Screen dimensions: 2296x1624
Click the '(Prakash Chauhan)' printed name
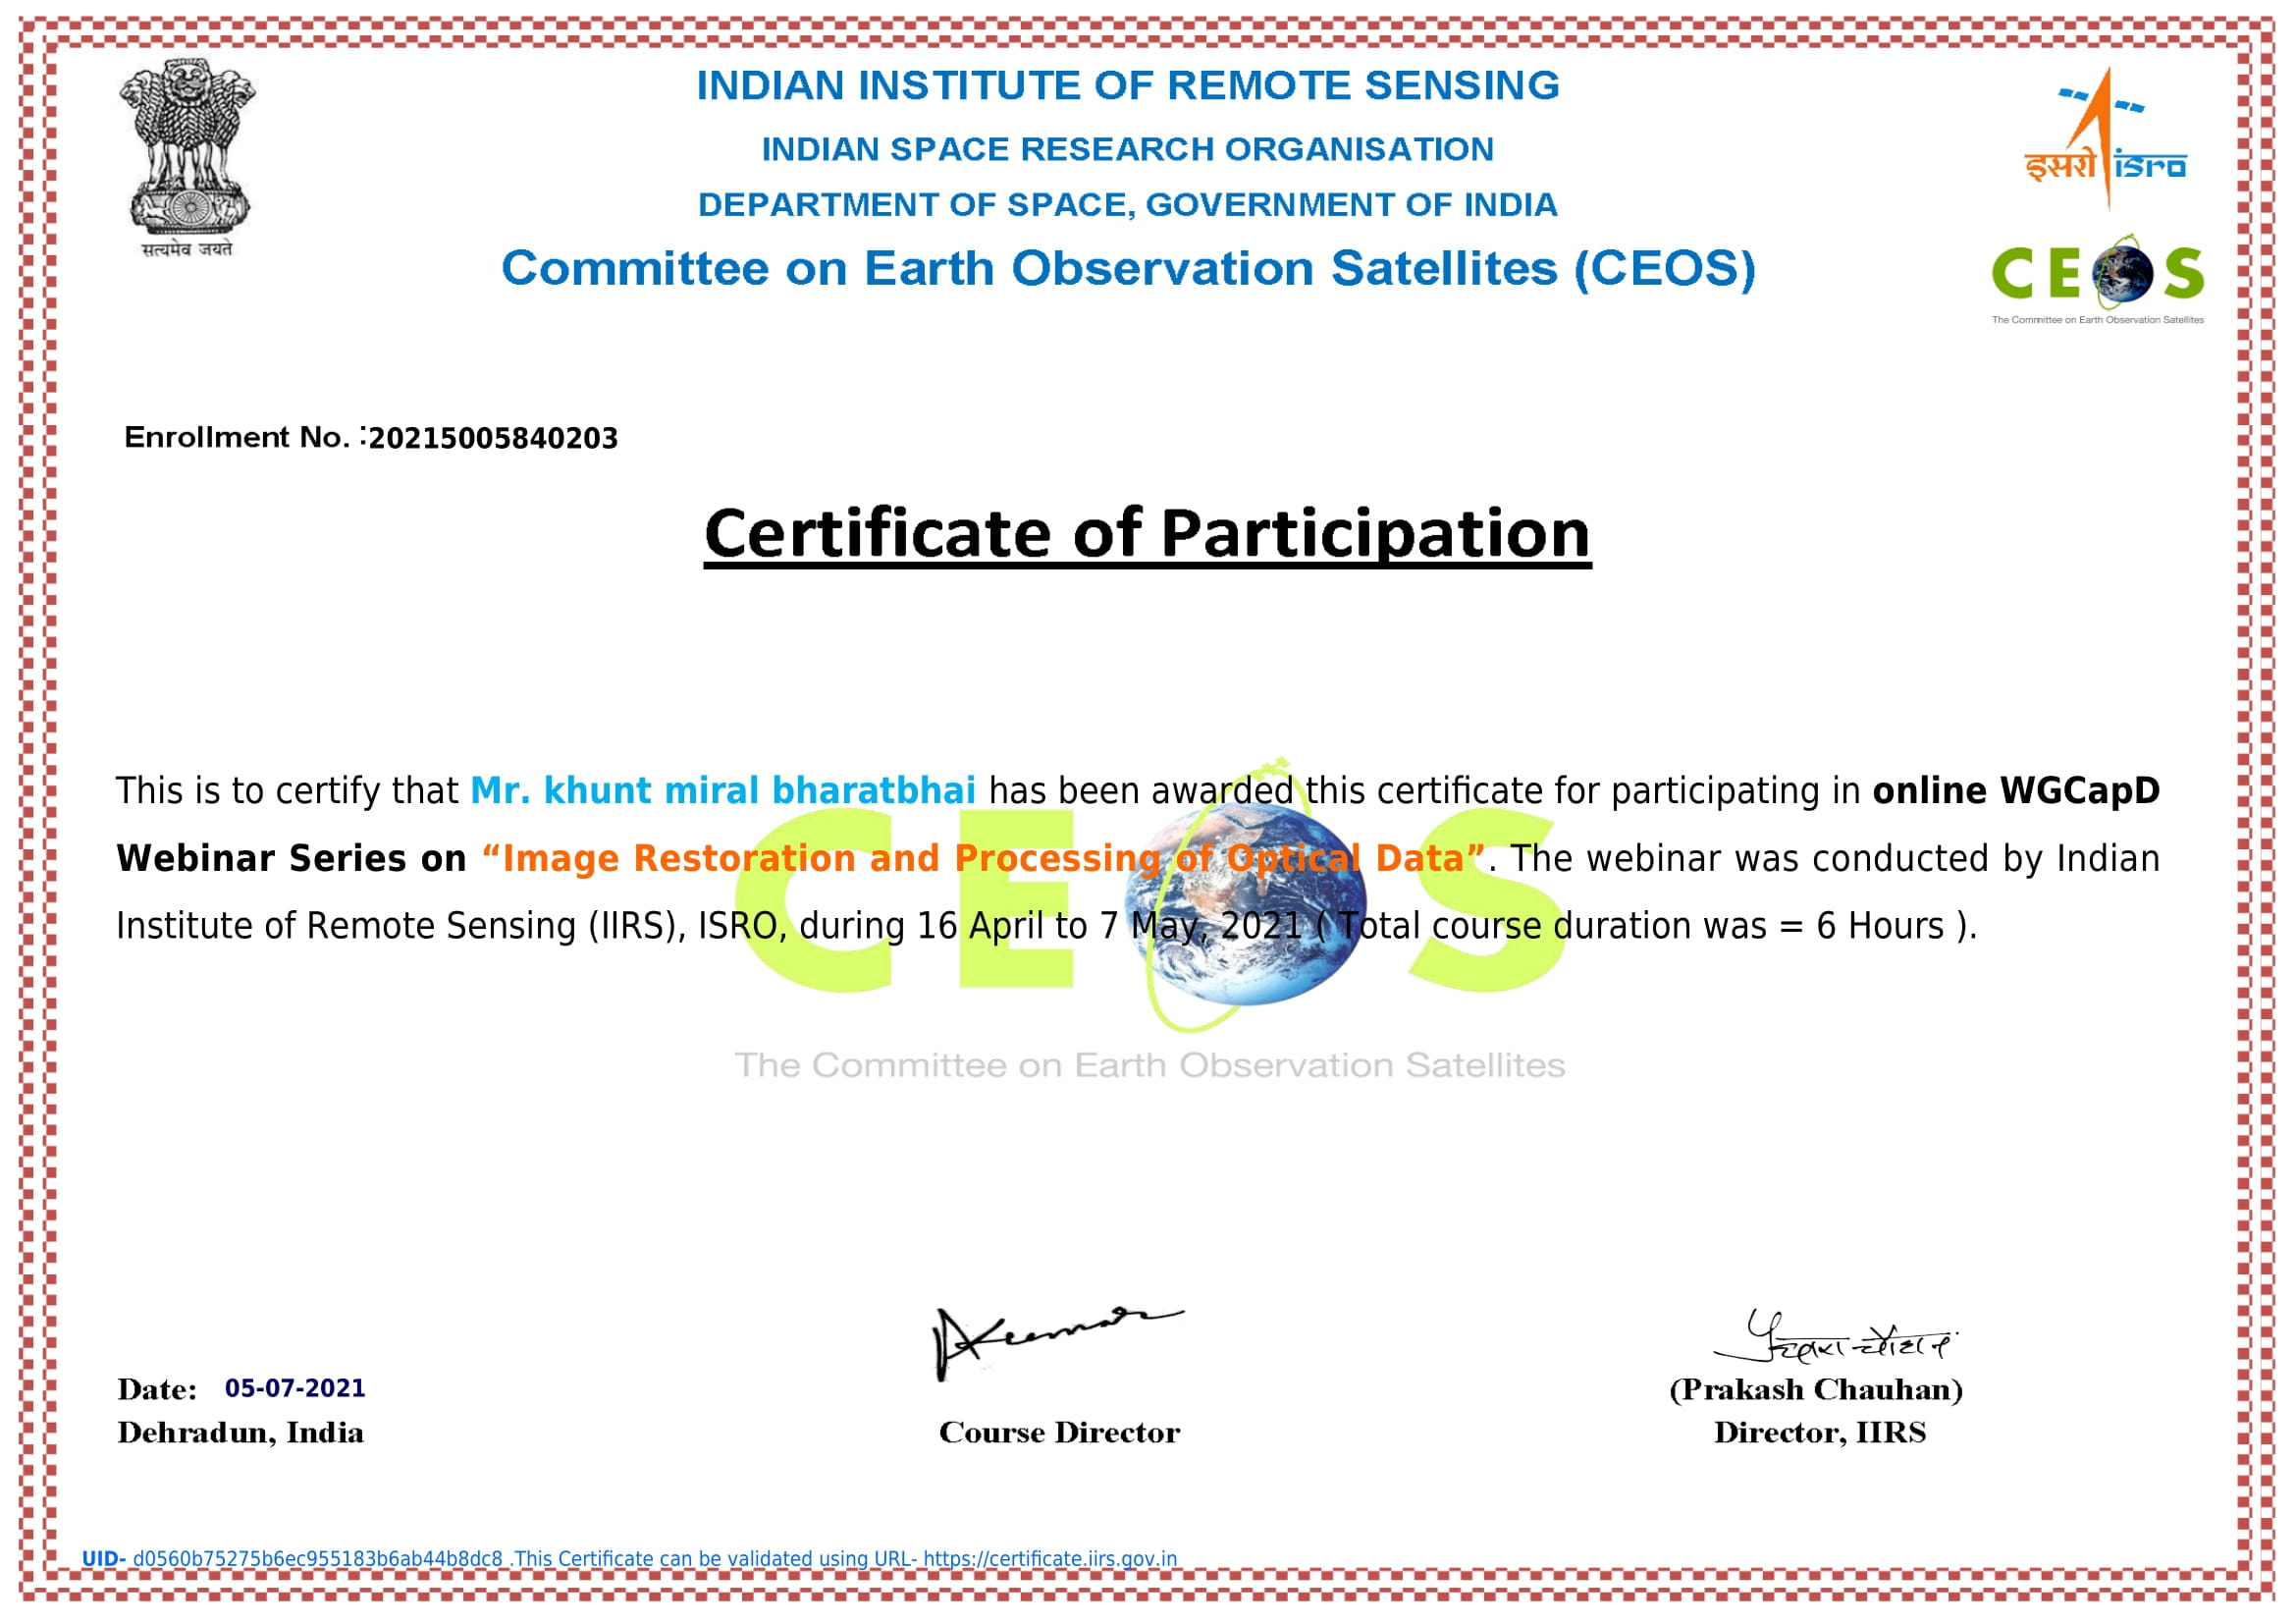coord(1816,1390)
